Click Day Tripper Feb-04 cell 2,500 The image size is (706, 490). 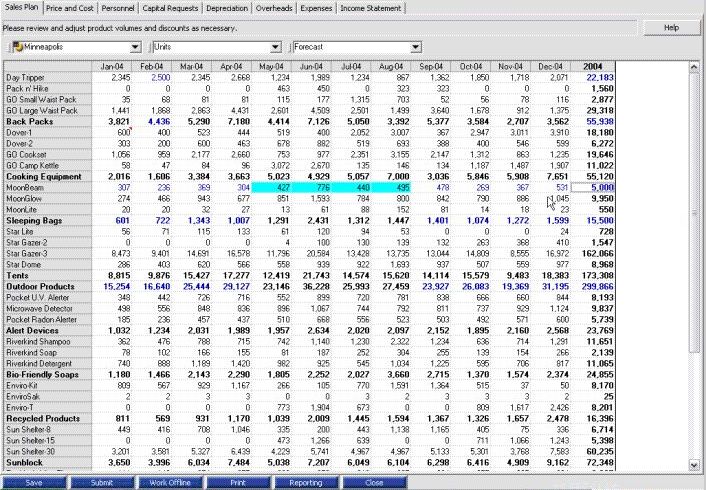pyautogui.click(x=152, y=77)
